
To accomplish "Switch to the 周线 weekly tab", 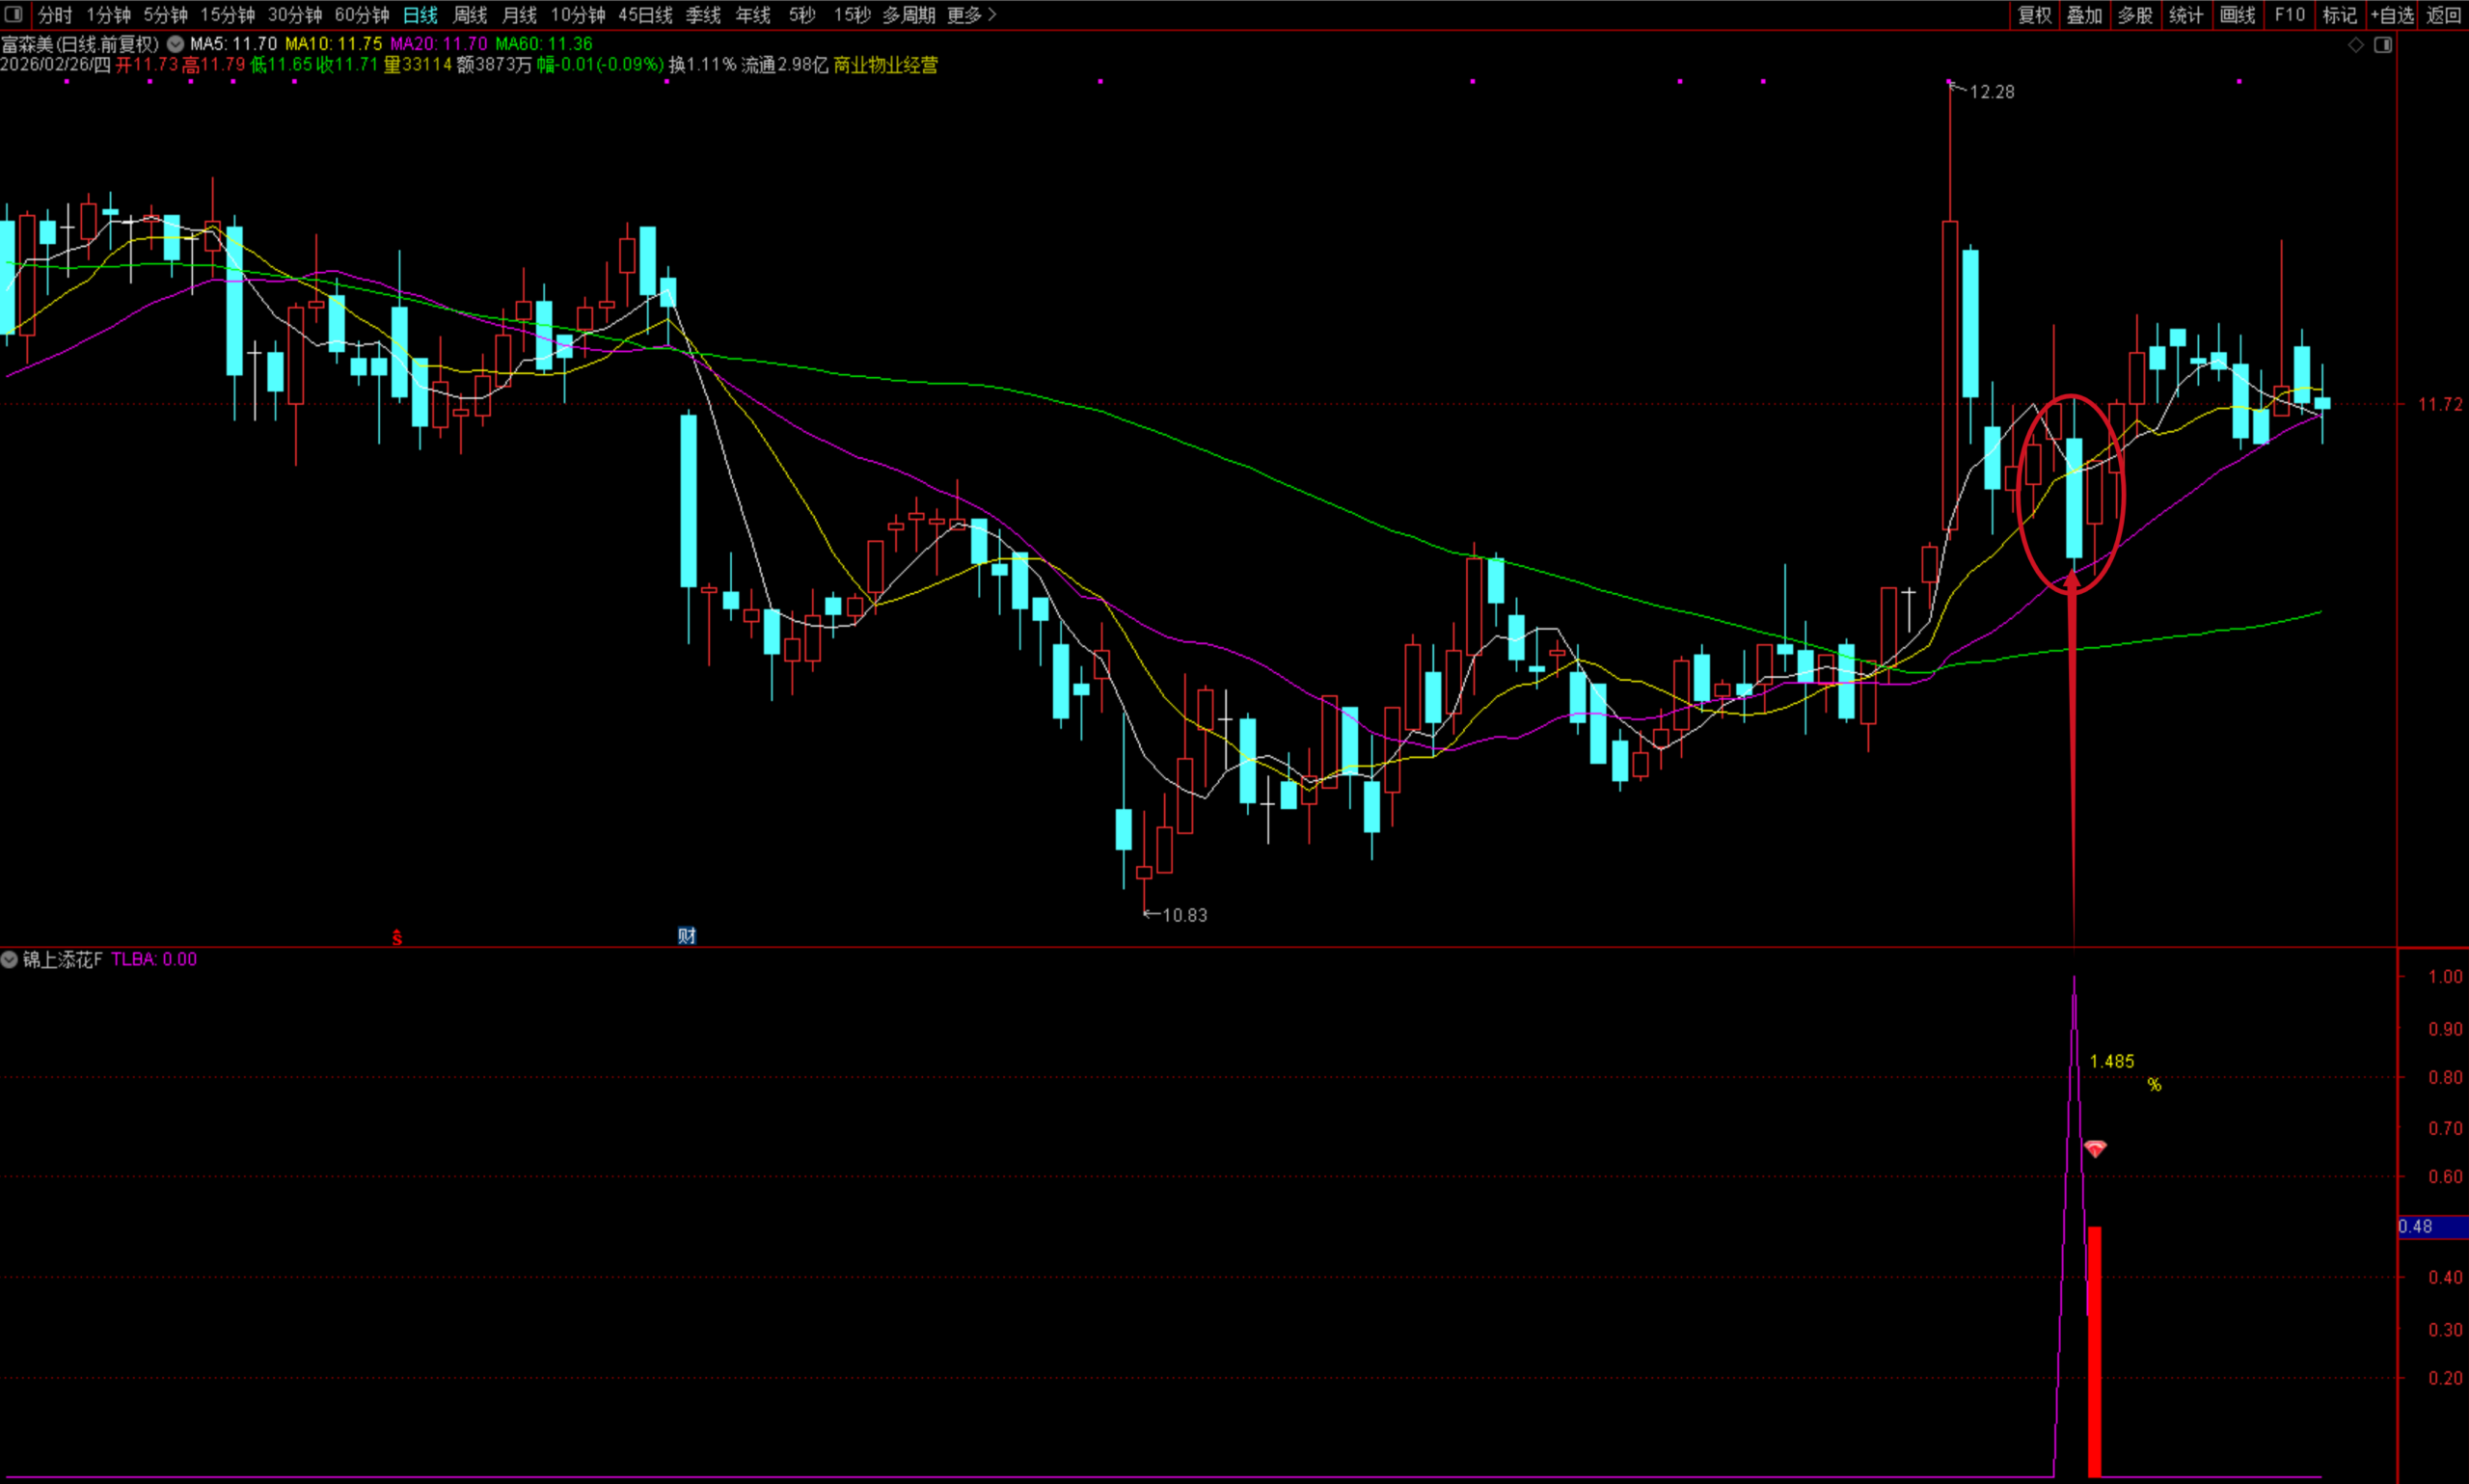I will pos(470,15).
